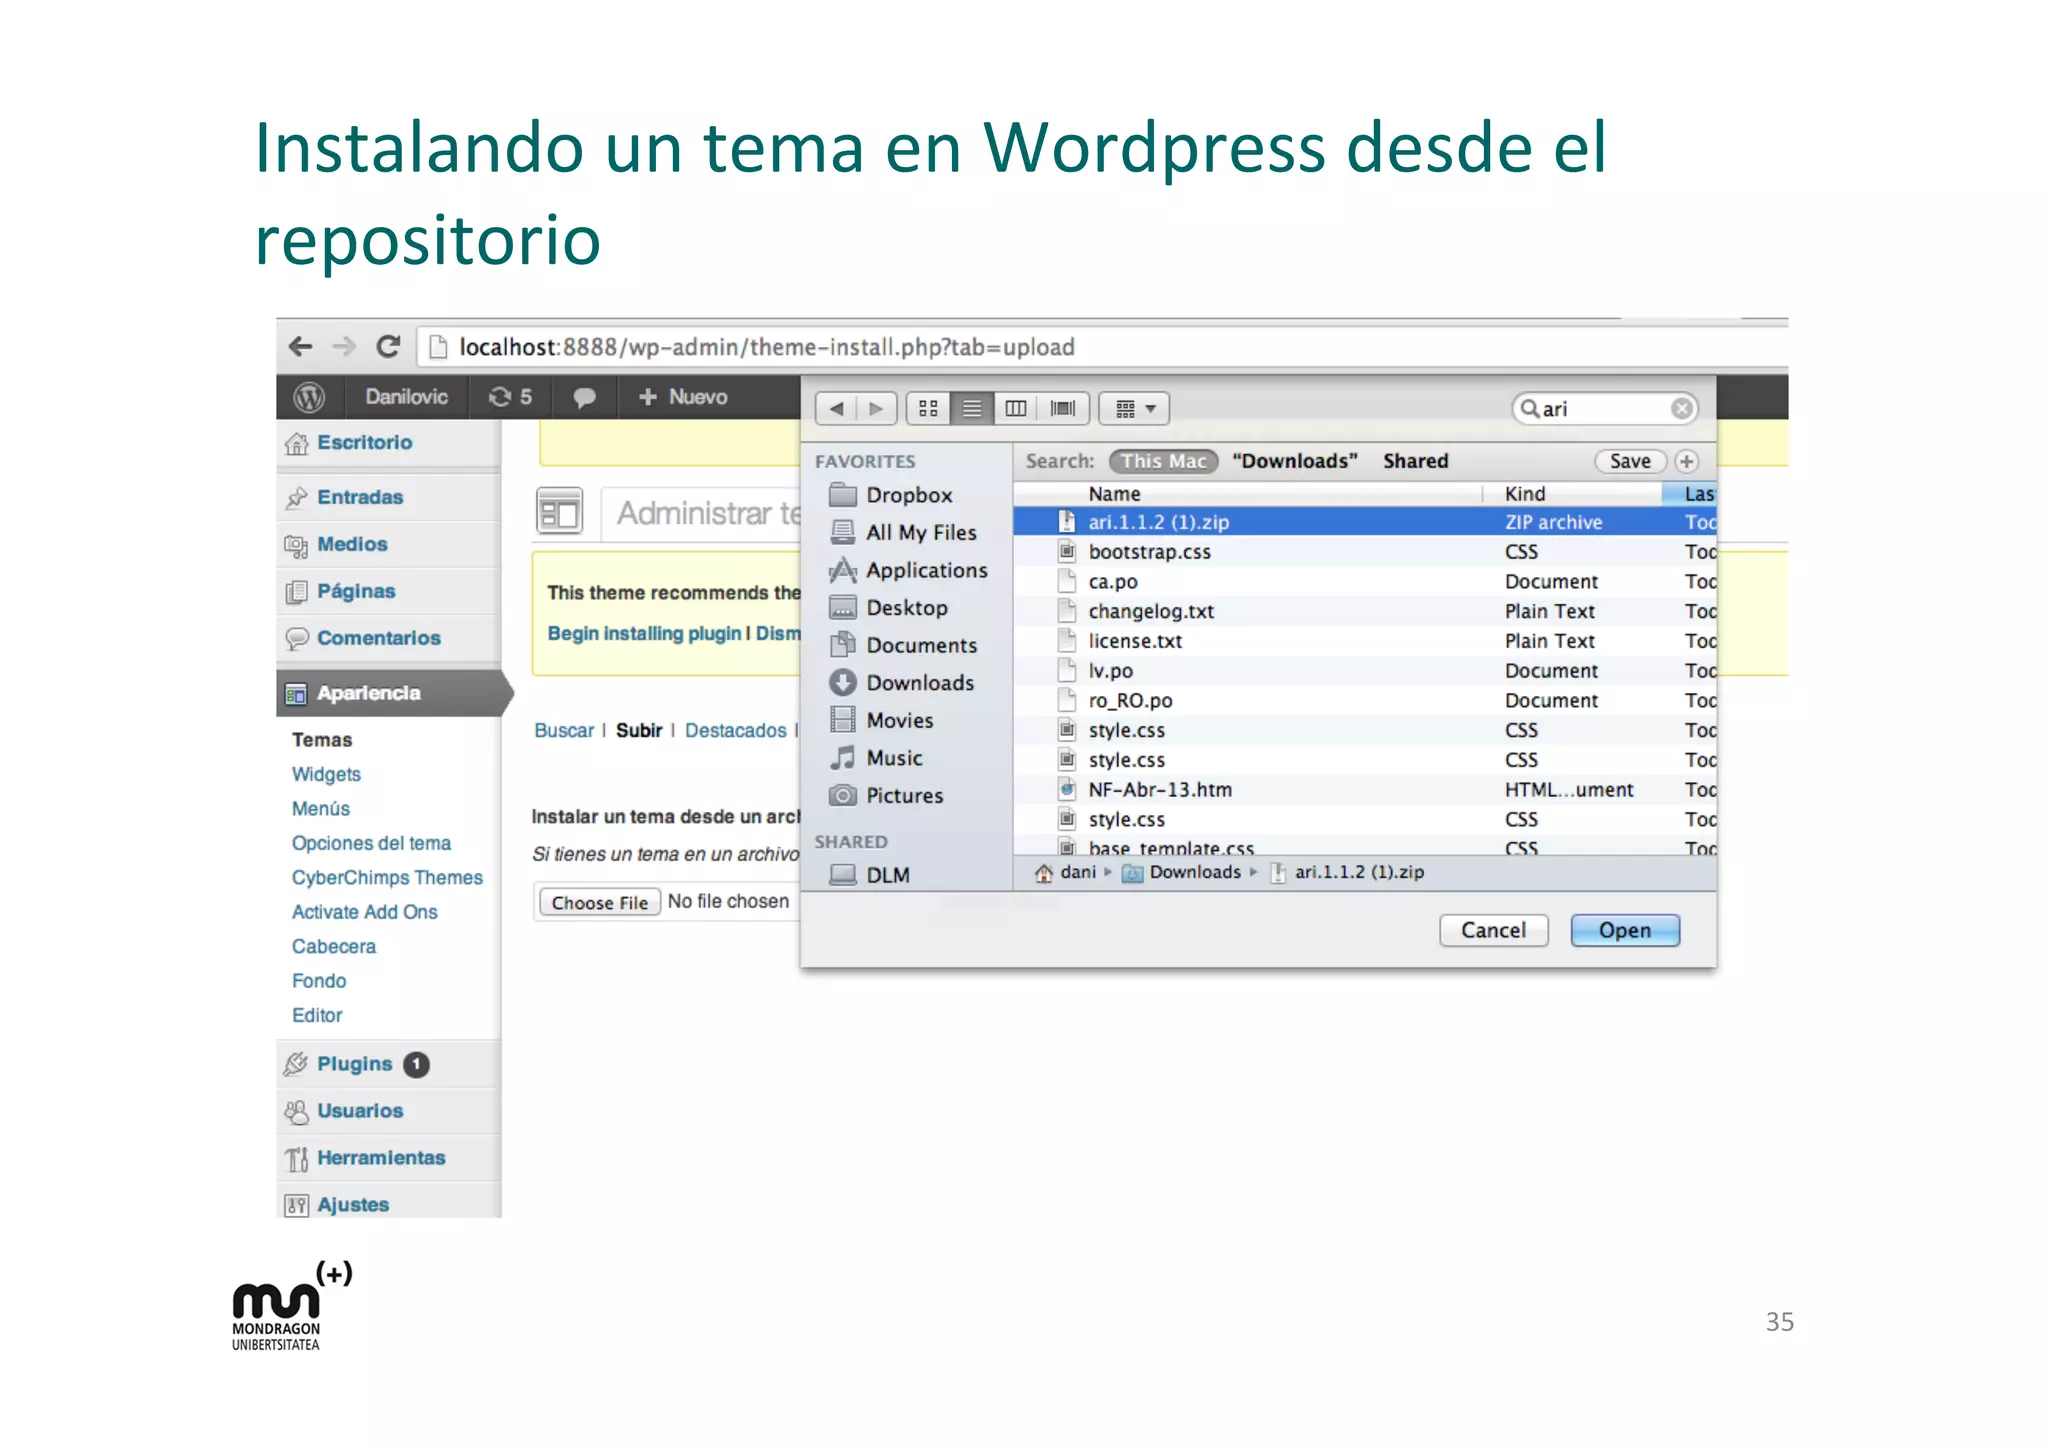Switch file dialog to cover flow view
This screenshot has height=1447, width=2048.
click(1062, 408)
